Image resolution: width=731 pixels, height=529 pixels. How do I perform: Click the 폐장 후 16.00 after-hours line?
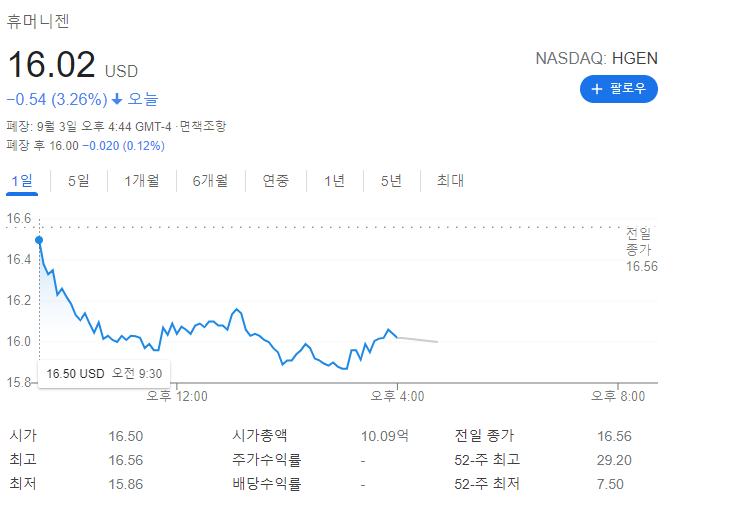[86, 146]
